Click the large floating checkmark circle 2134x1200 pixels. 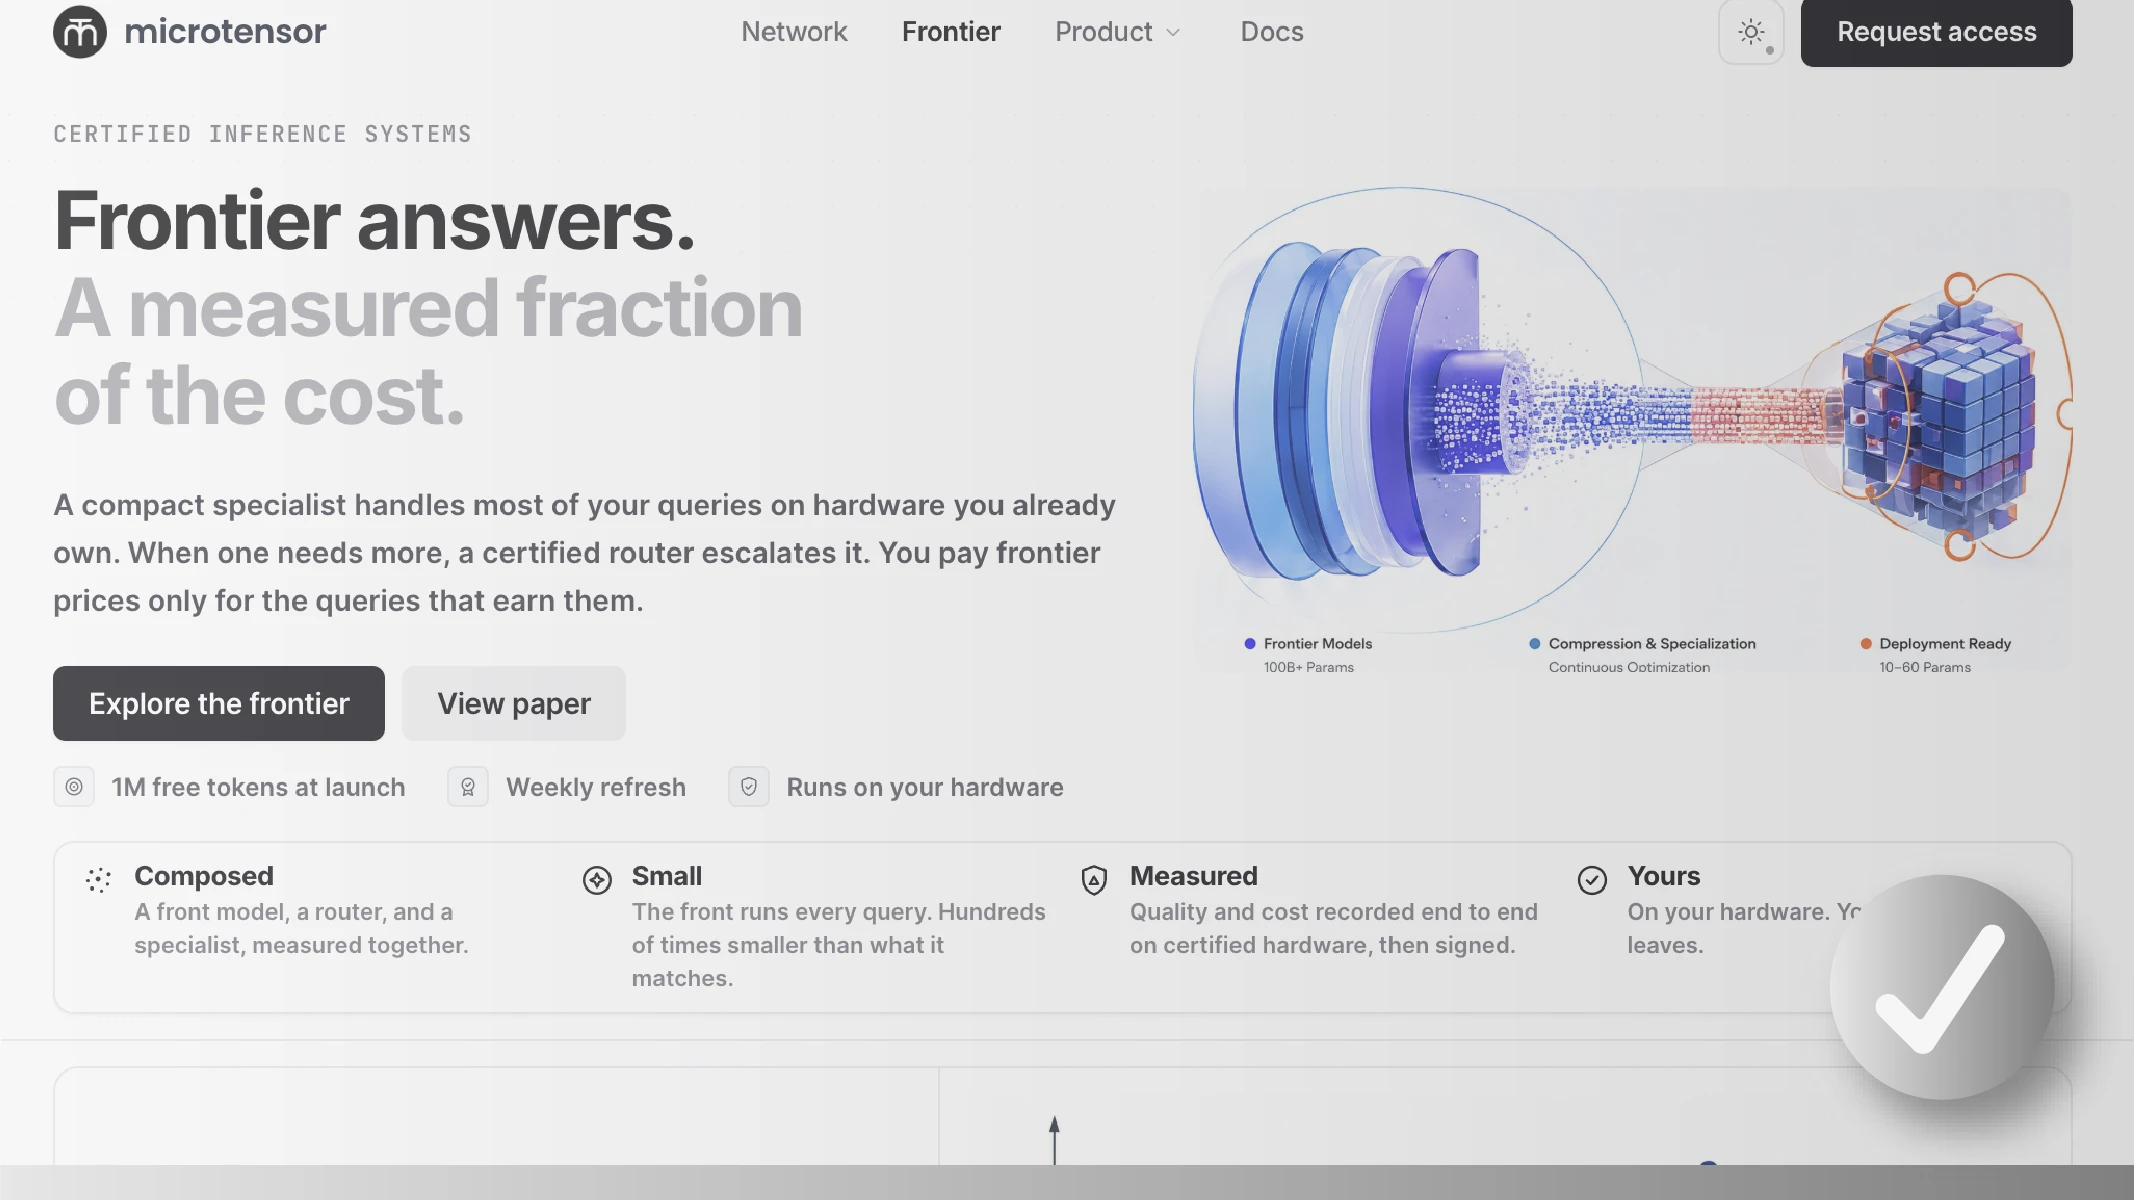tap(1942, 987)
